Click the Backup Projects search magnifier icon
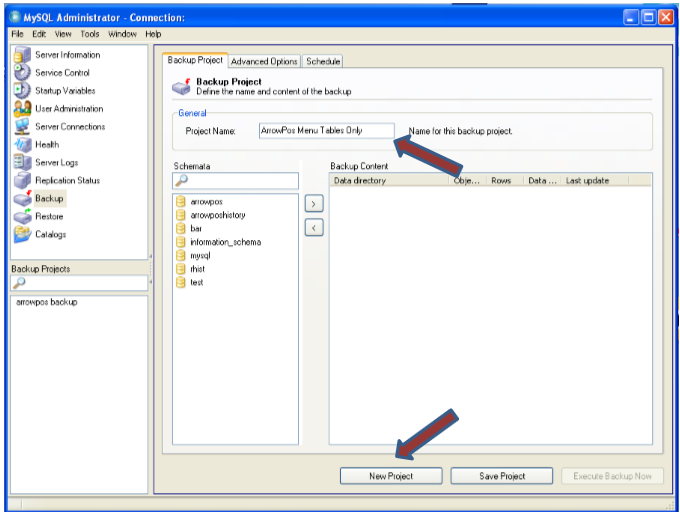The width and height of the screenshot is (680, 513). tap(19, 283)
